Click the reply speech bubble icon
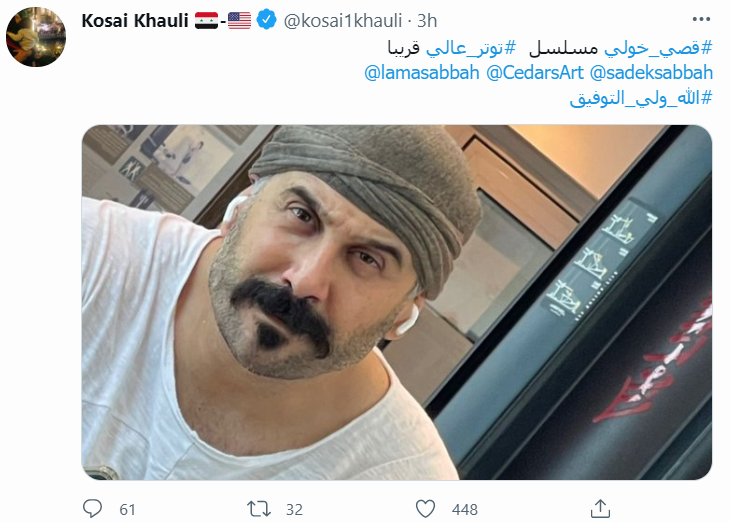Viewport: 730px width, 522px height. click(x=92, y=508)
